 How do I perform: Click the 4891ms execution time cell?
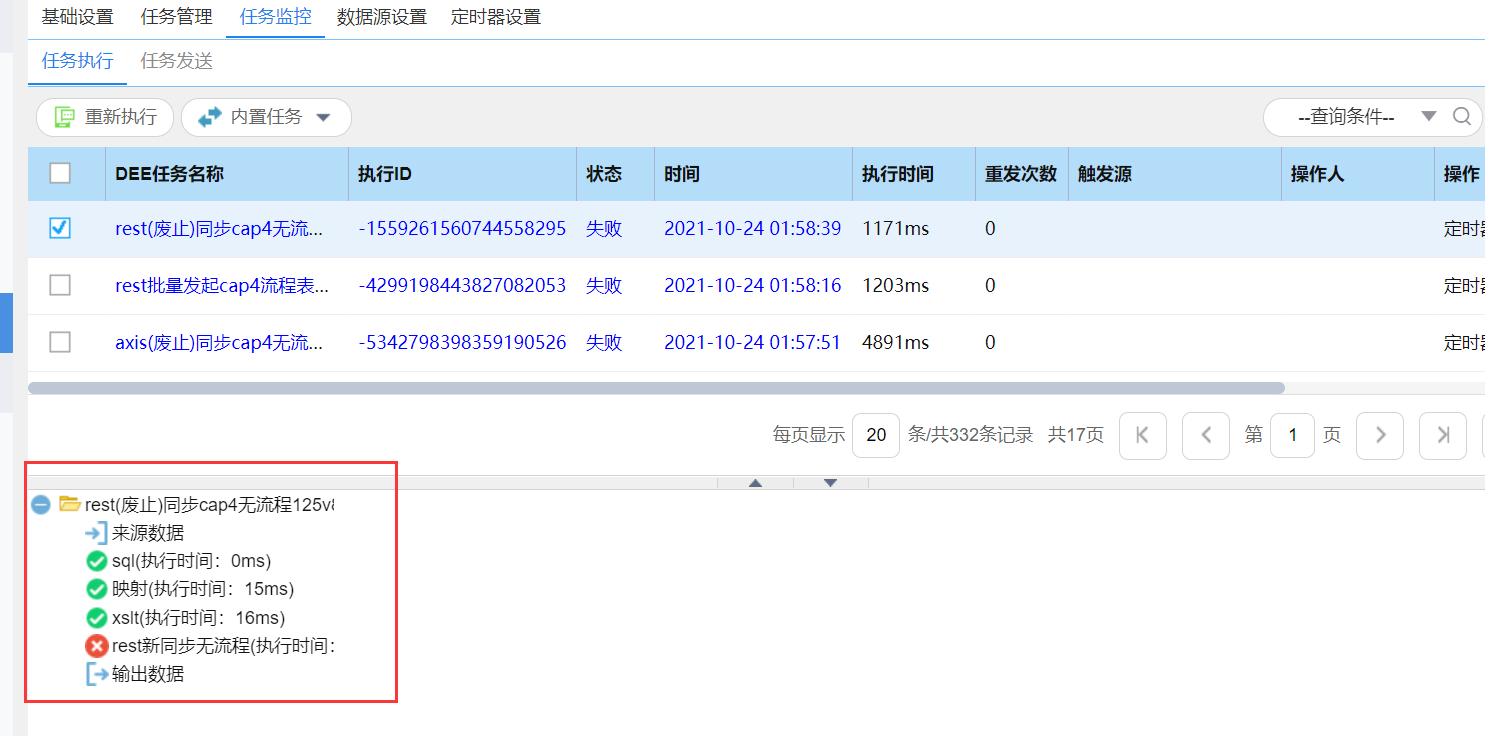click(896, 343)
